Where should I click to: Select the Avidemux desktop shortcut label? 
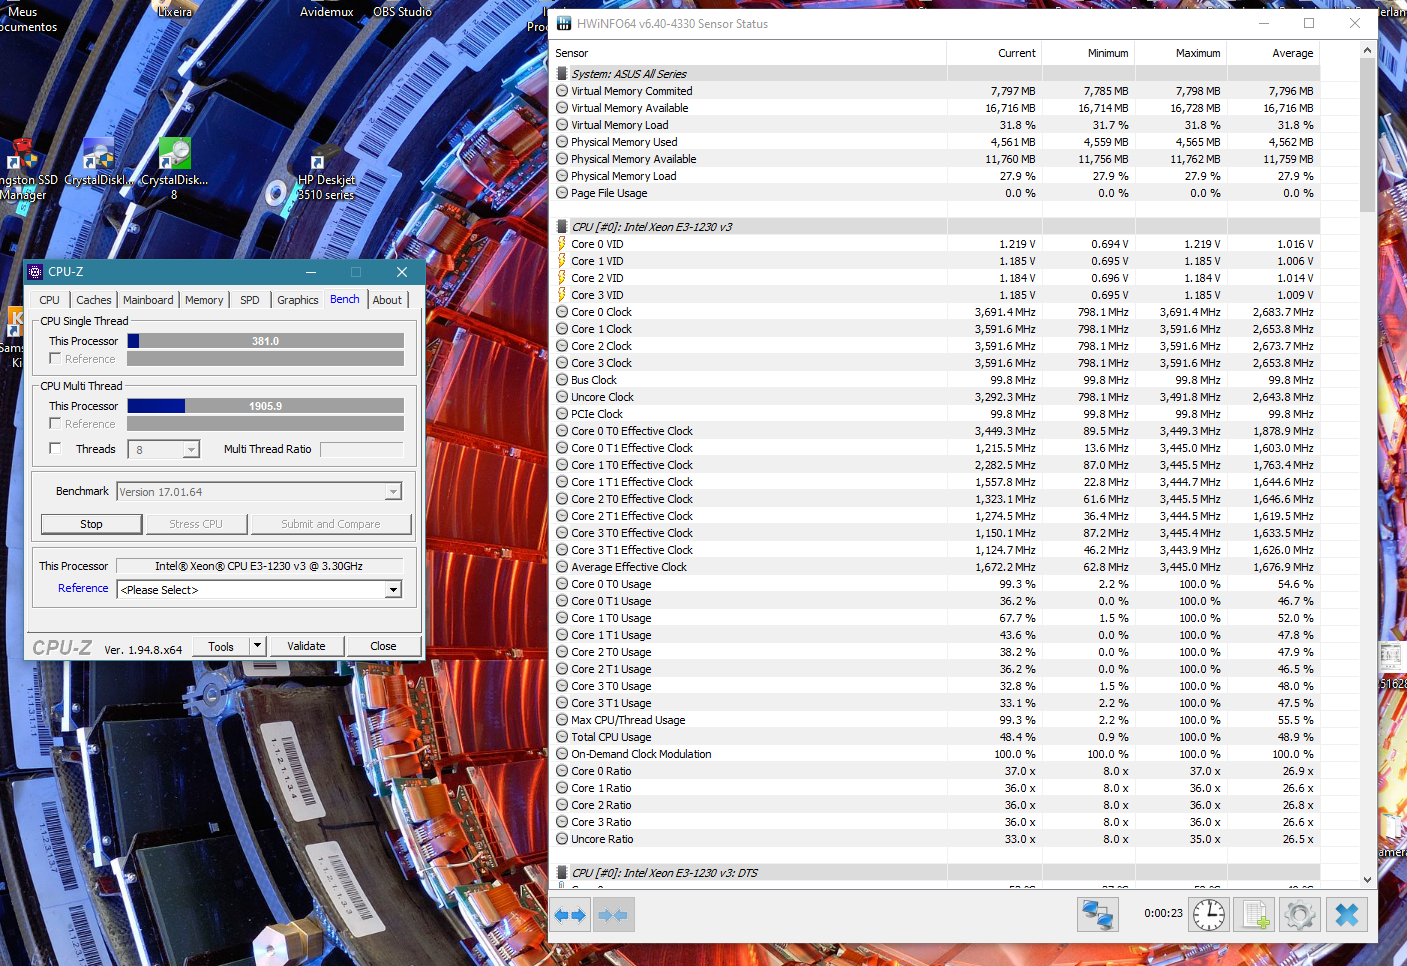pos(327,12)
